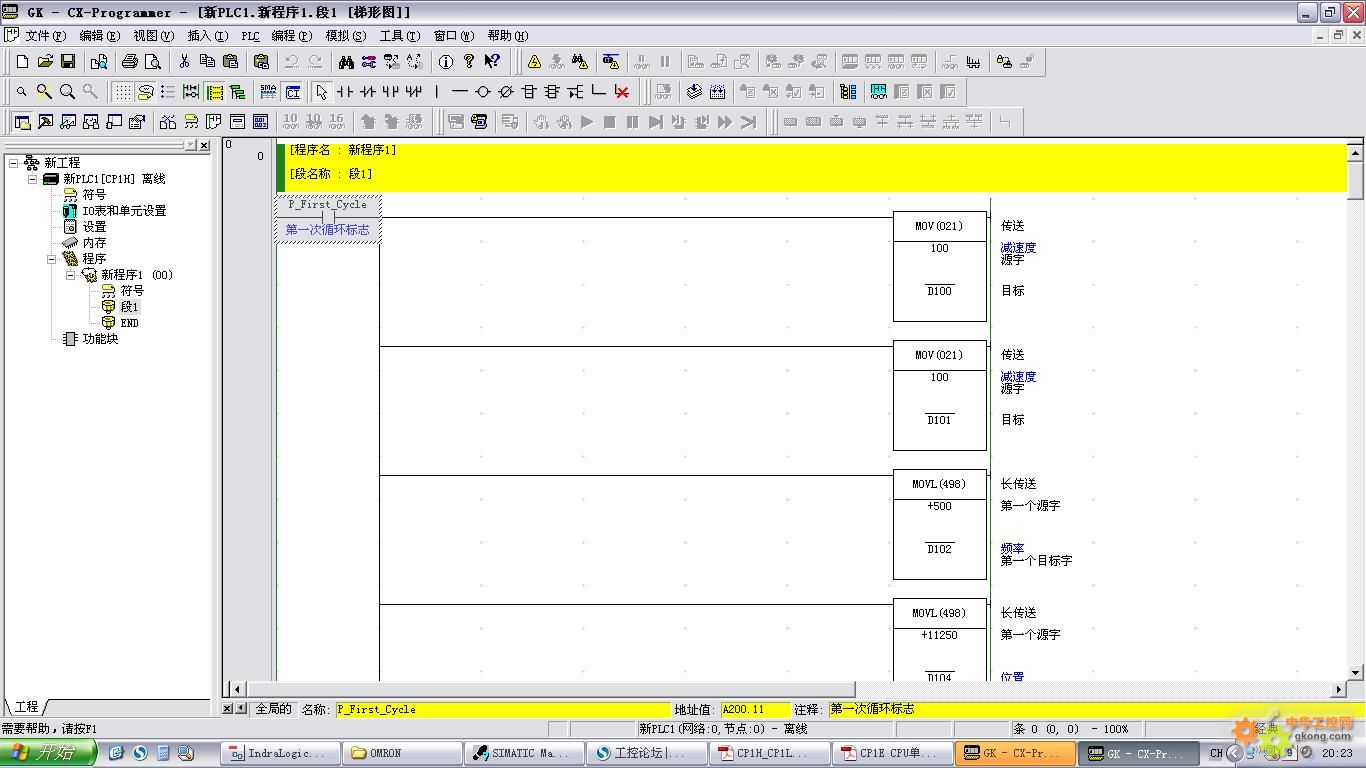Open the 编辑(E) menu
This screenshot has width=1366, height=768.
99,36
